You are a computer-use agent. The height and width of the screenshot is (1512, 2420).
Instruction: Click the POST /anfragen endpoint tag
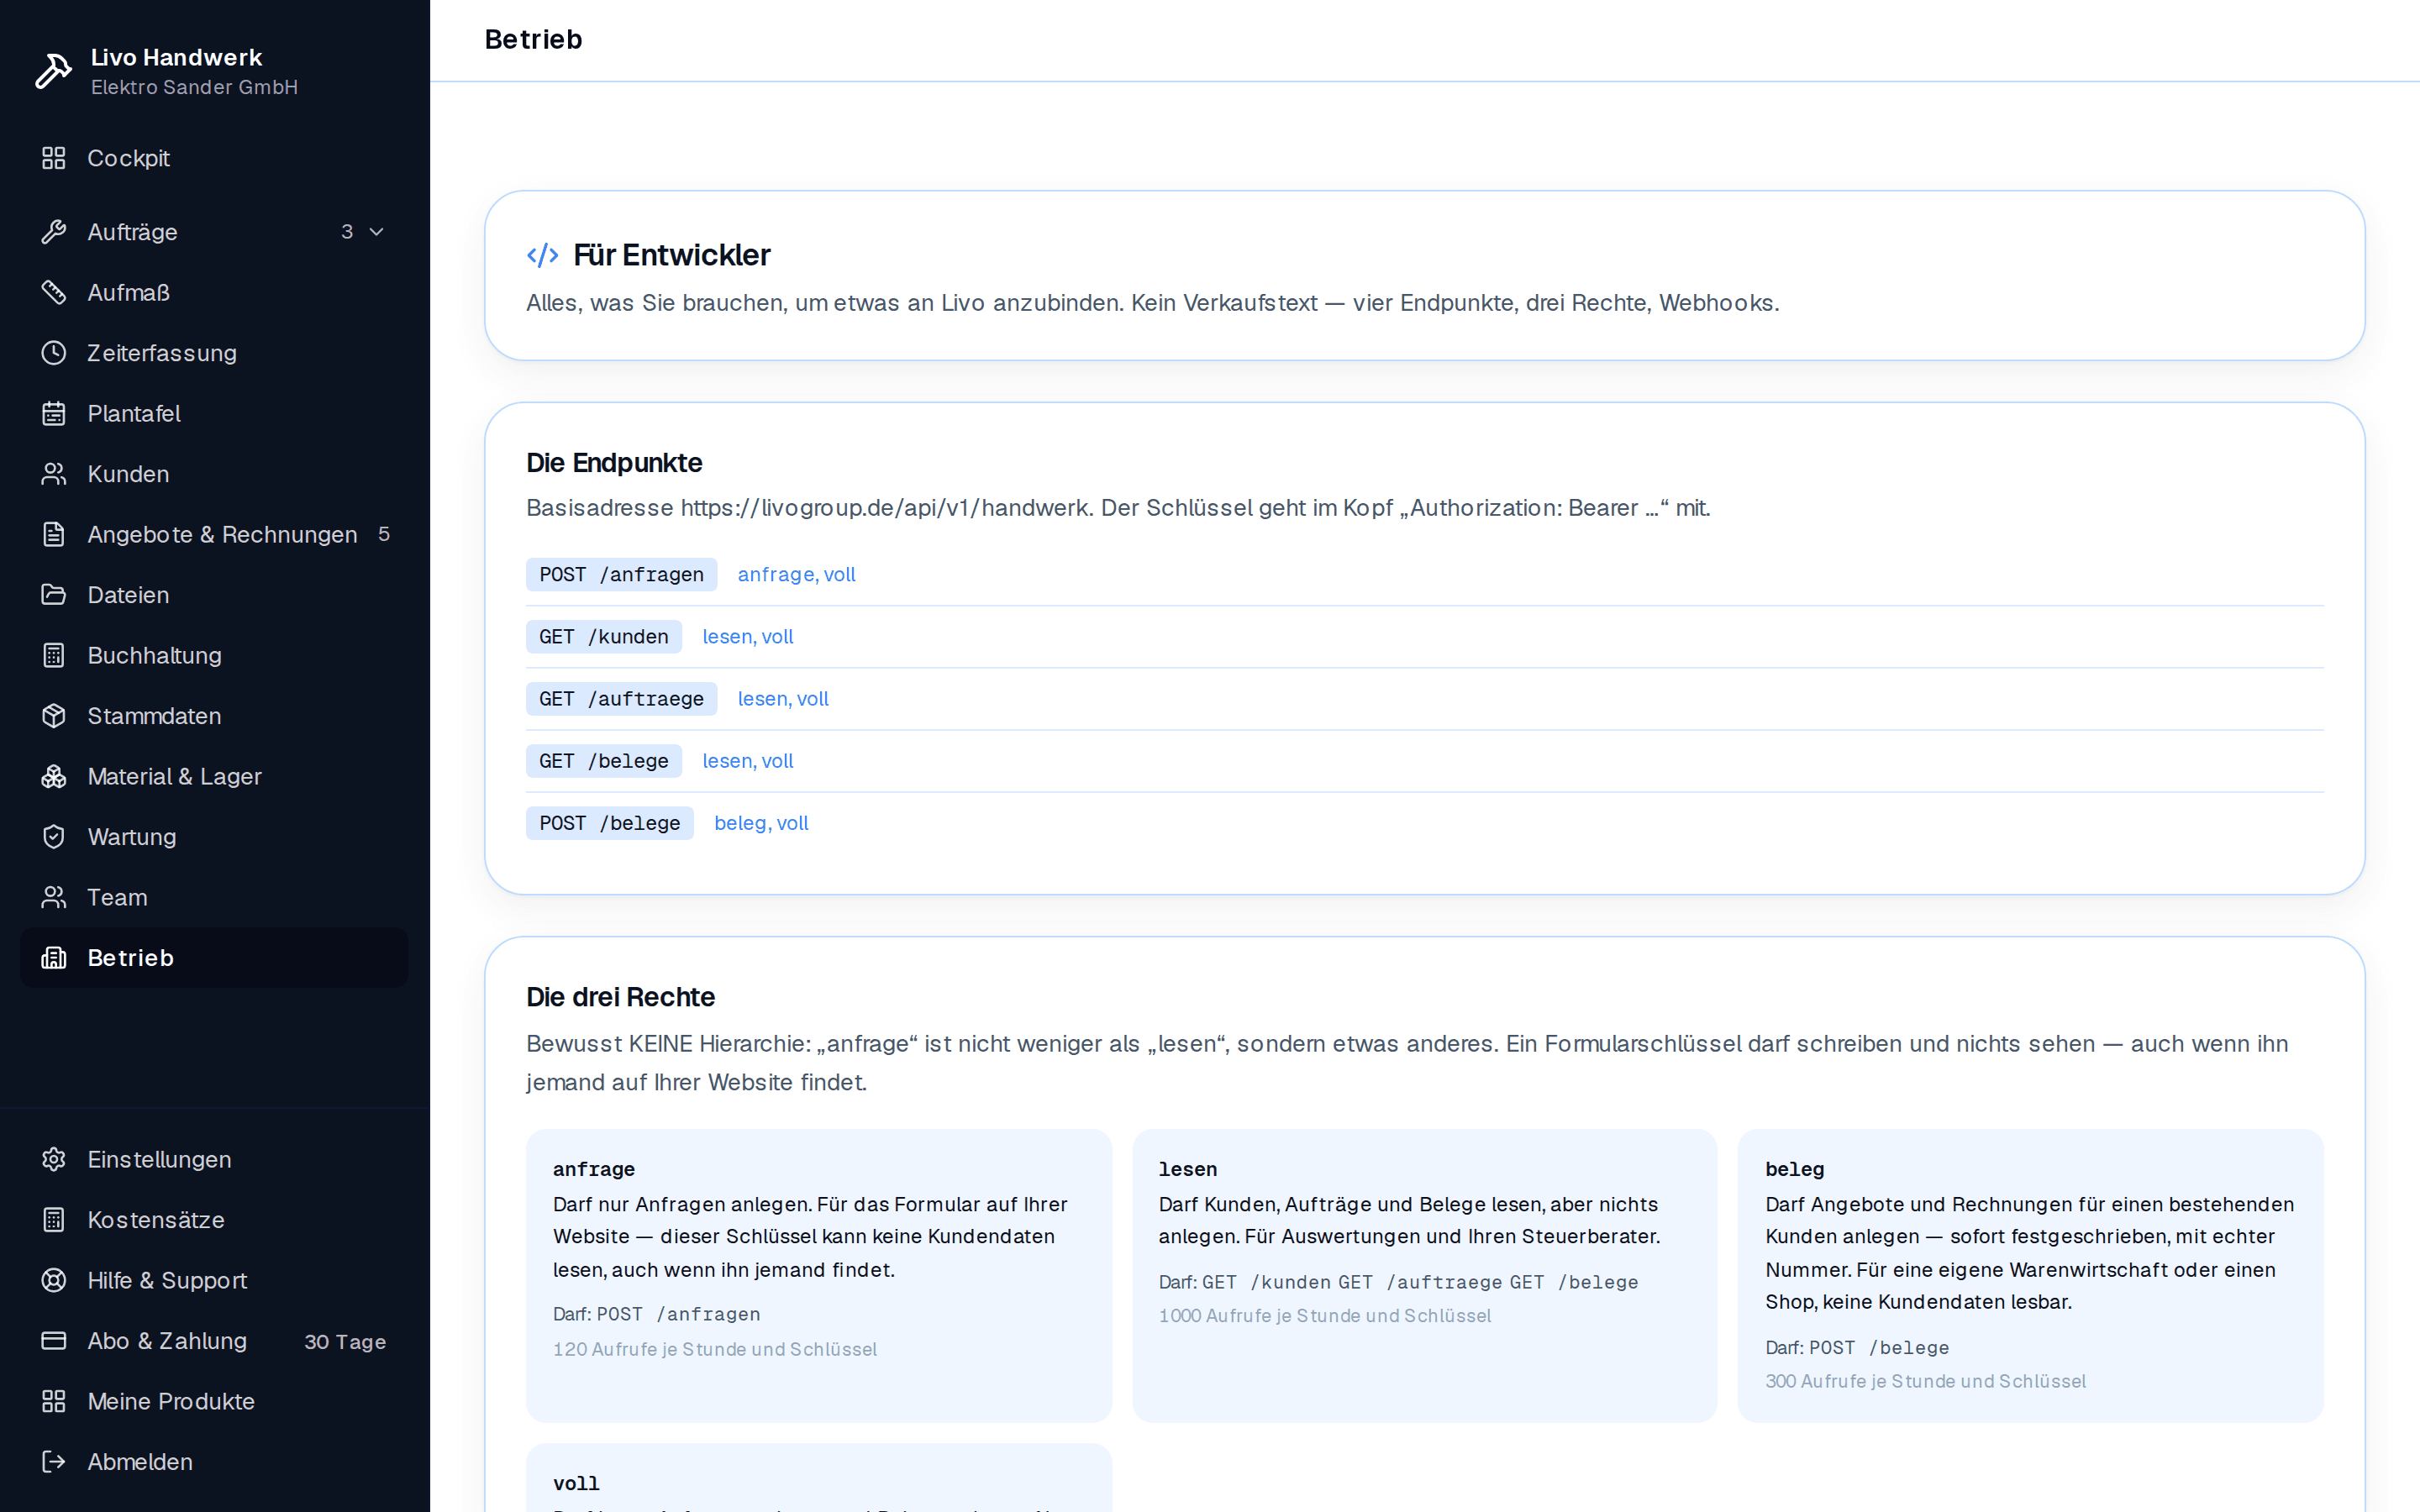(621, 574)
